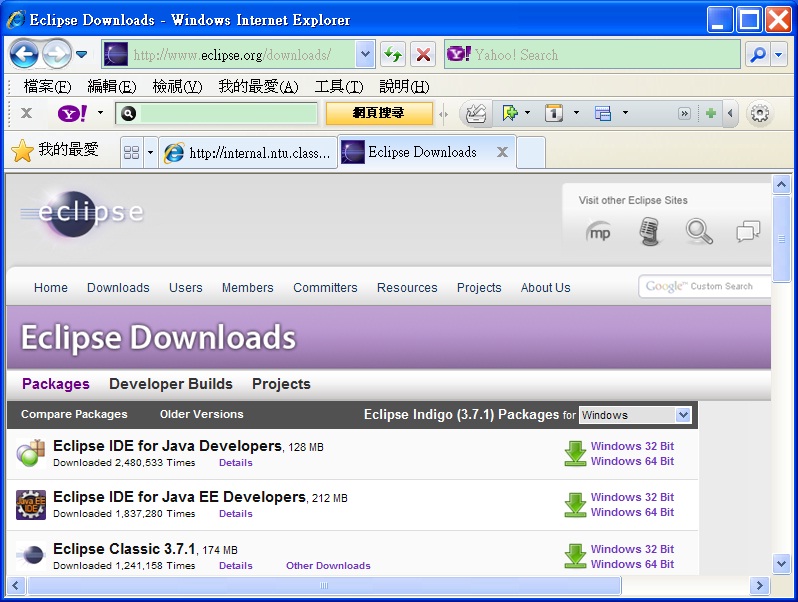Image resolution: width=798 pixels, height=602 pixels.
Task: Switch to internal.ntu.class tab
Action: click(x=248, y=152)
